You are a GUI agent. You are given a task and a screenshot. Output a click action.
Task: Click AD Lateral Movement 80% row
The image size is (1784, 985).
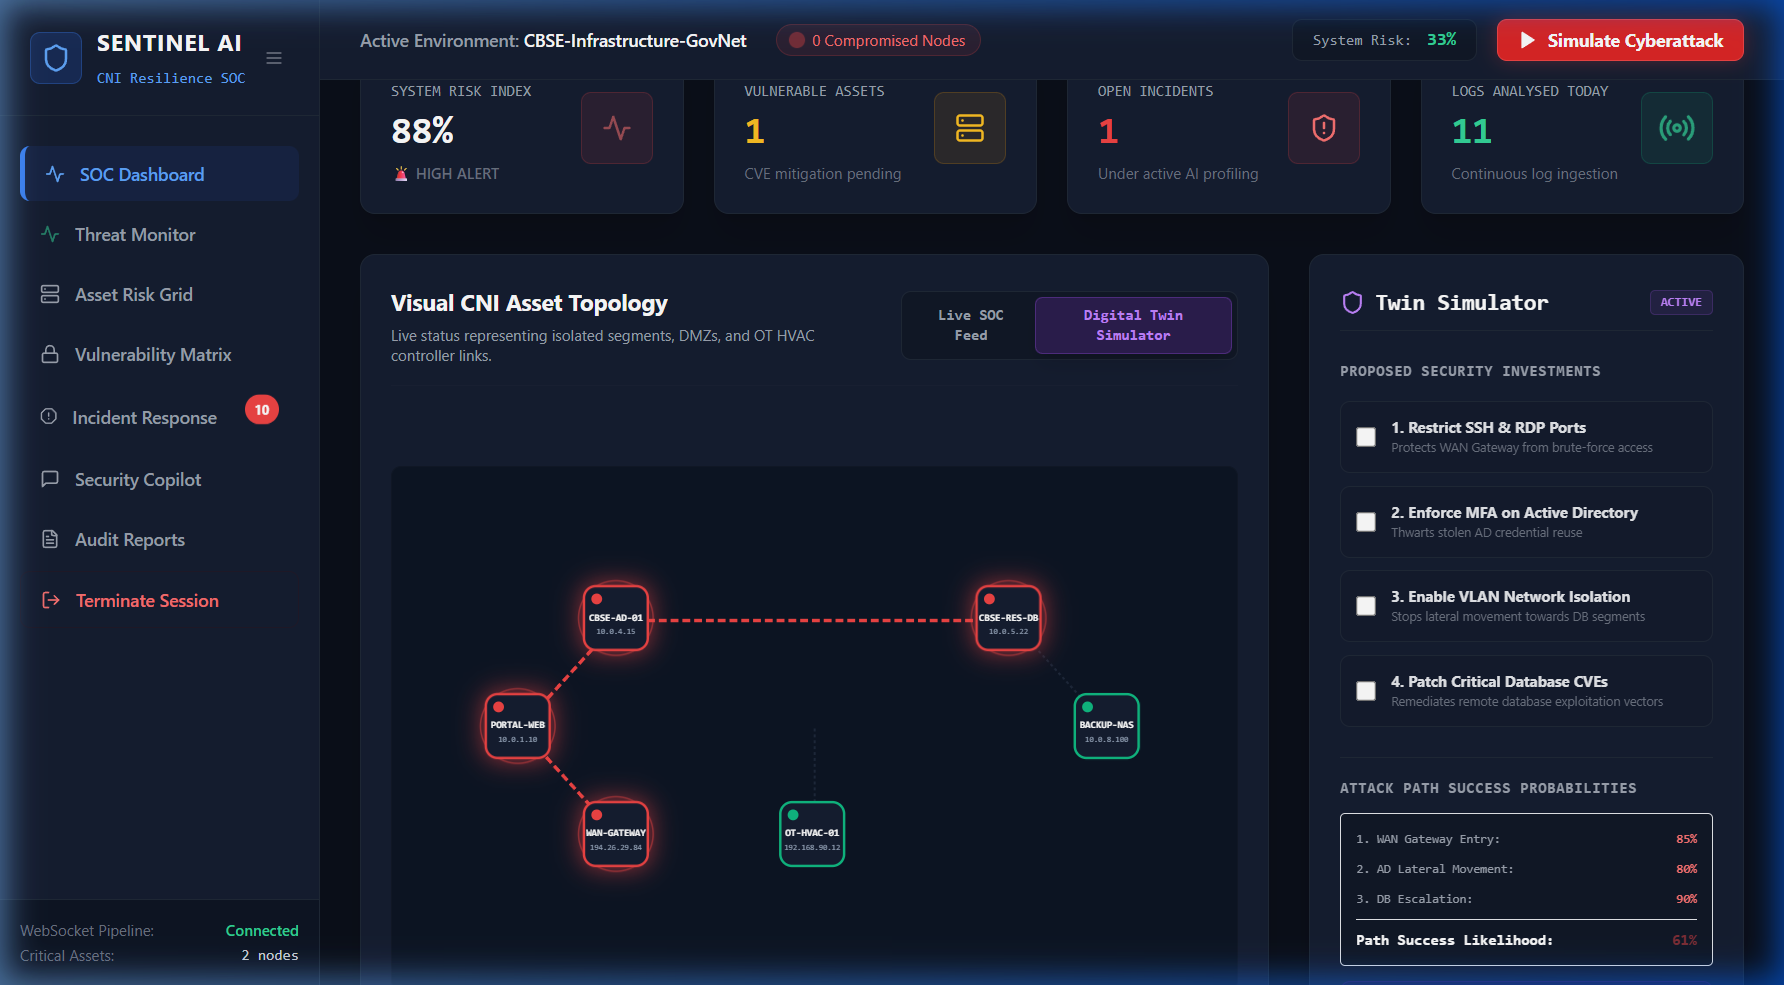pos(1526,869)
